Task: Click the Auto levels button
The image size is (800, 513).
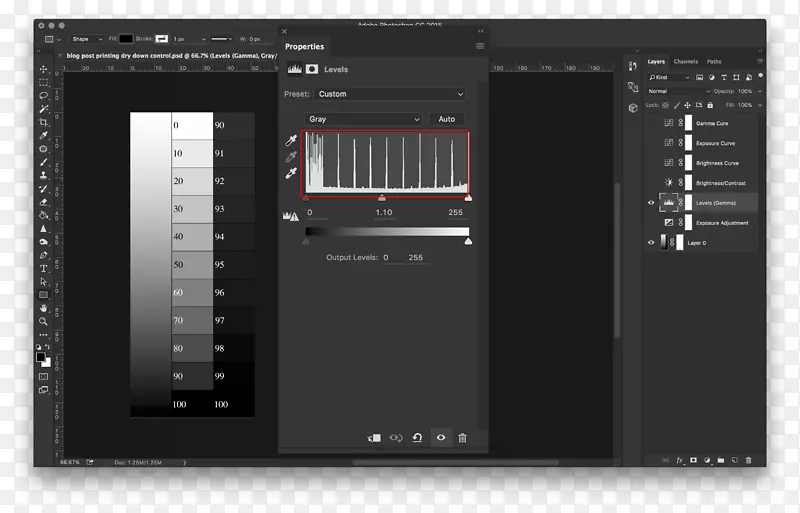Action: 447,119
